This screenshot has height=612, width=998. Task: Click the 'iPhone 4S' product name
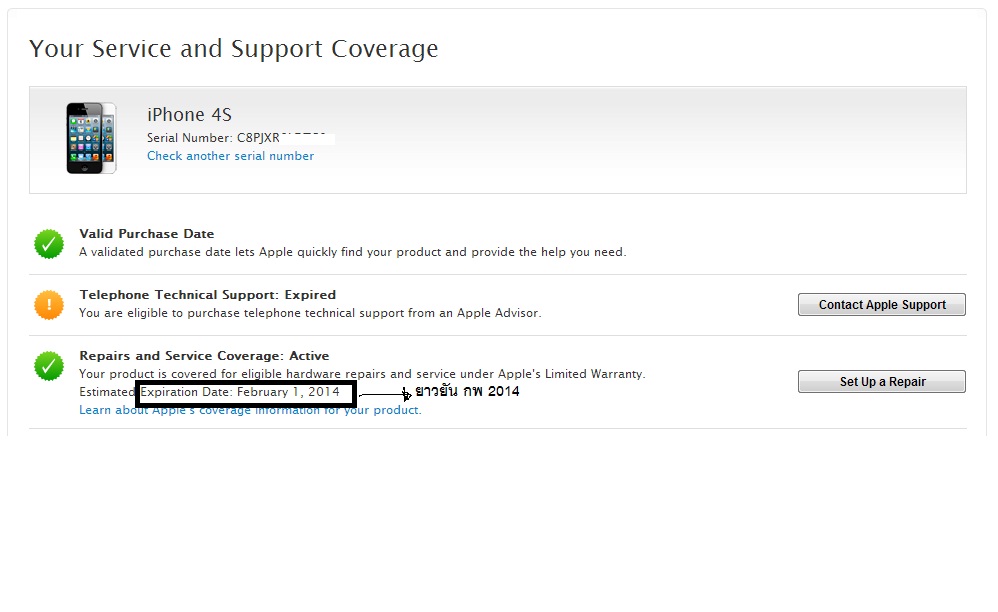pyautogui.click(x=189, y=115)
